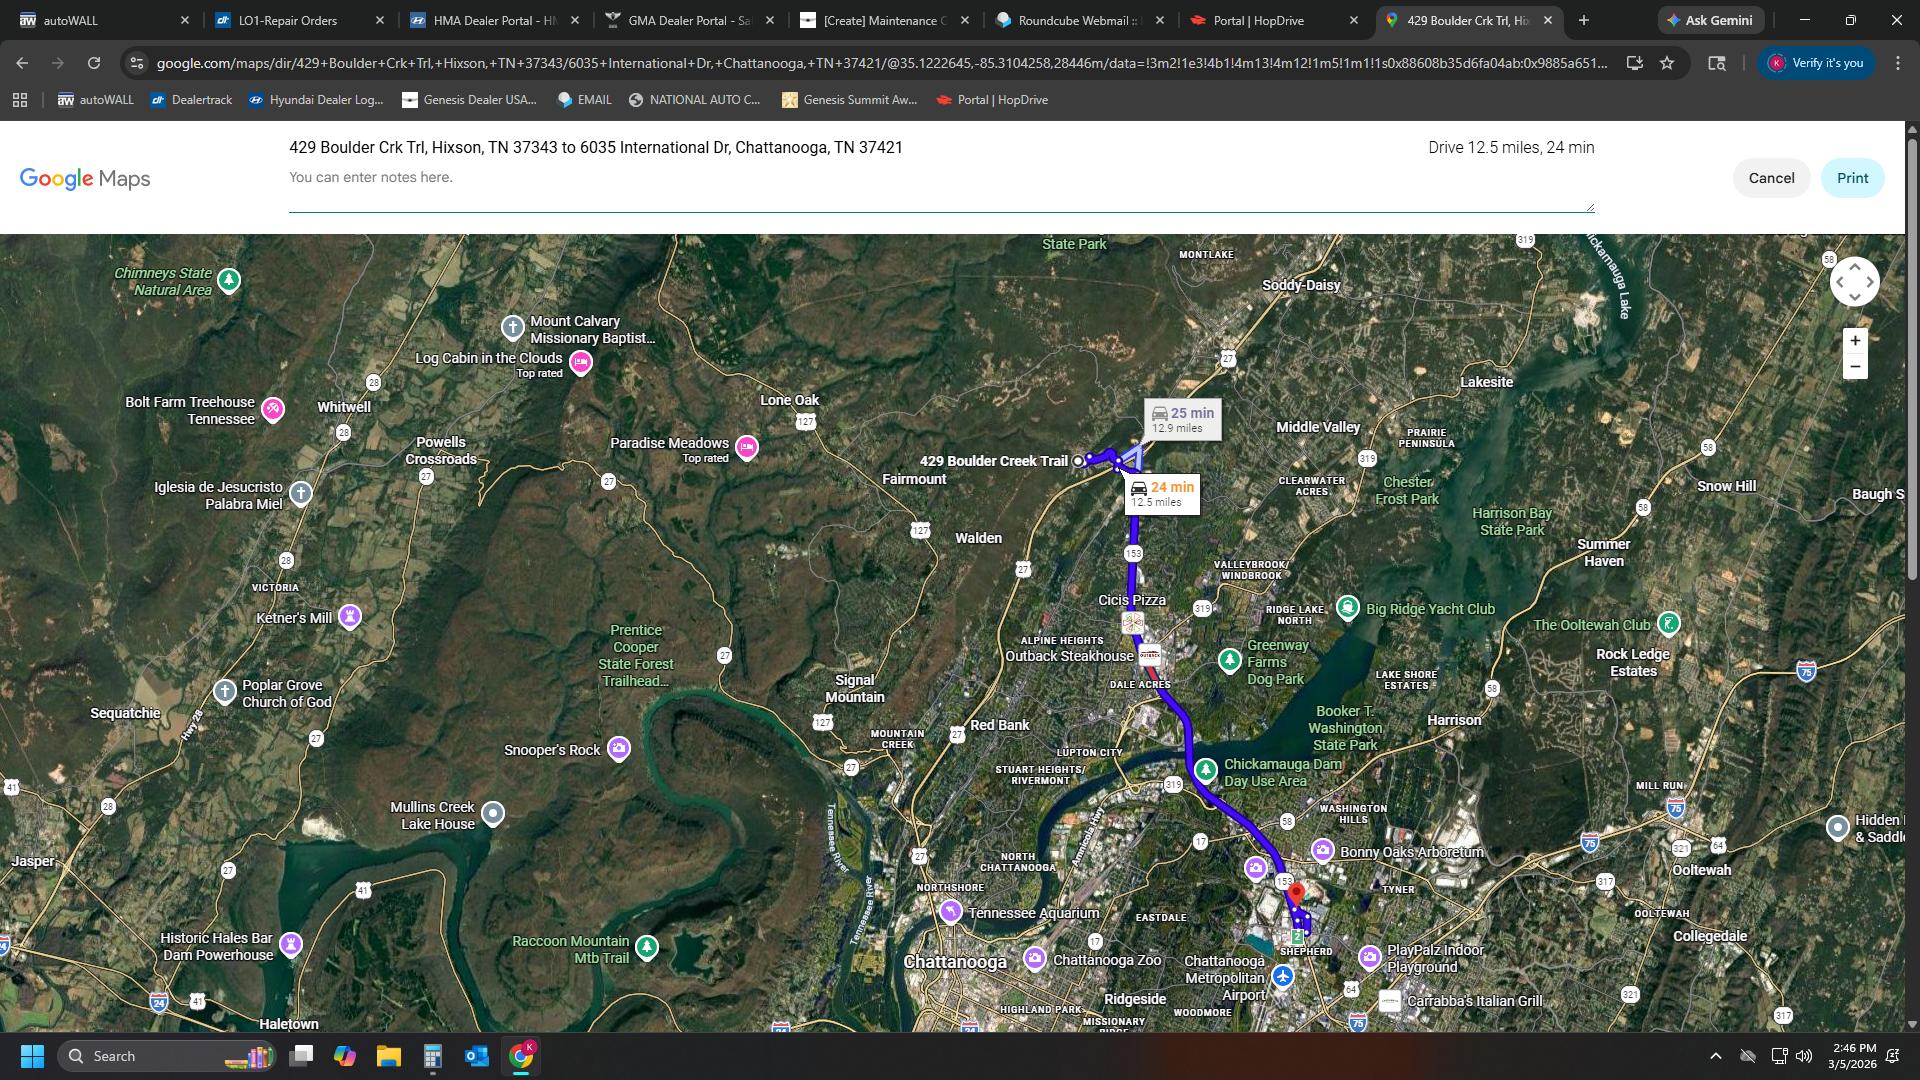Open the Chrome three-dot menu
This screenshot has height=1080, width=1920.
pyautogui.click(x=1898, y=63)
